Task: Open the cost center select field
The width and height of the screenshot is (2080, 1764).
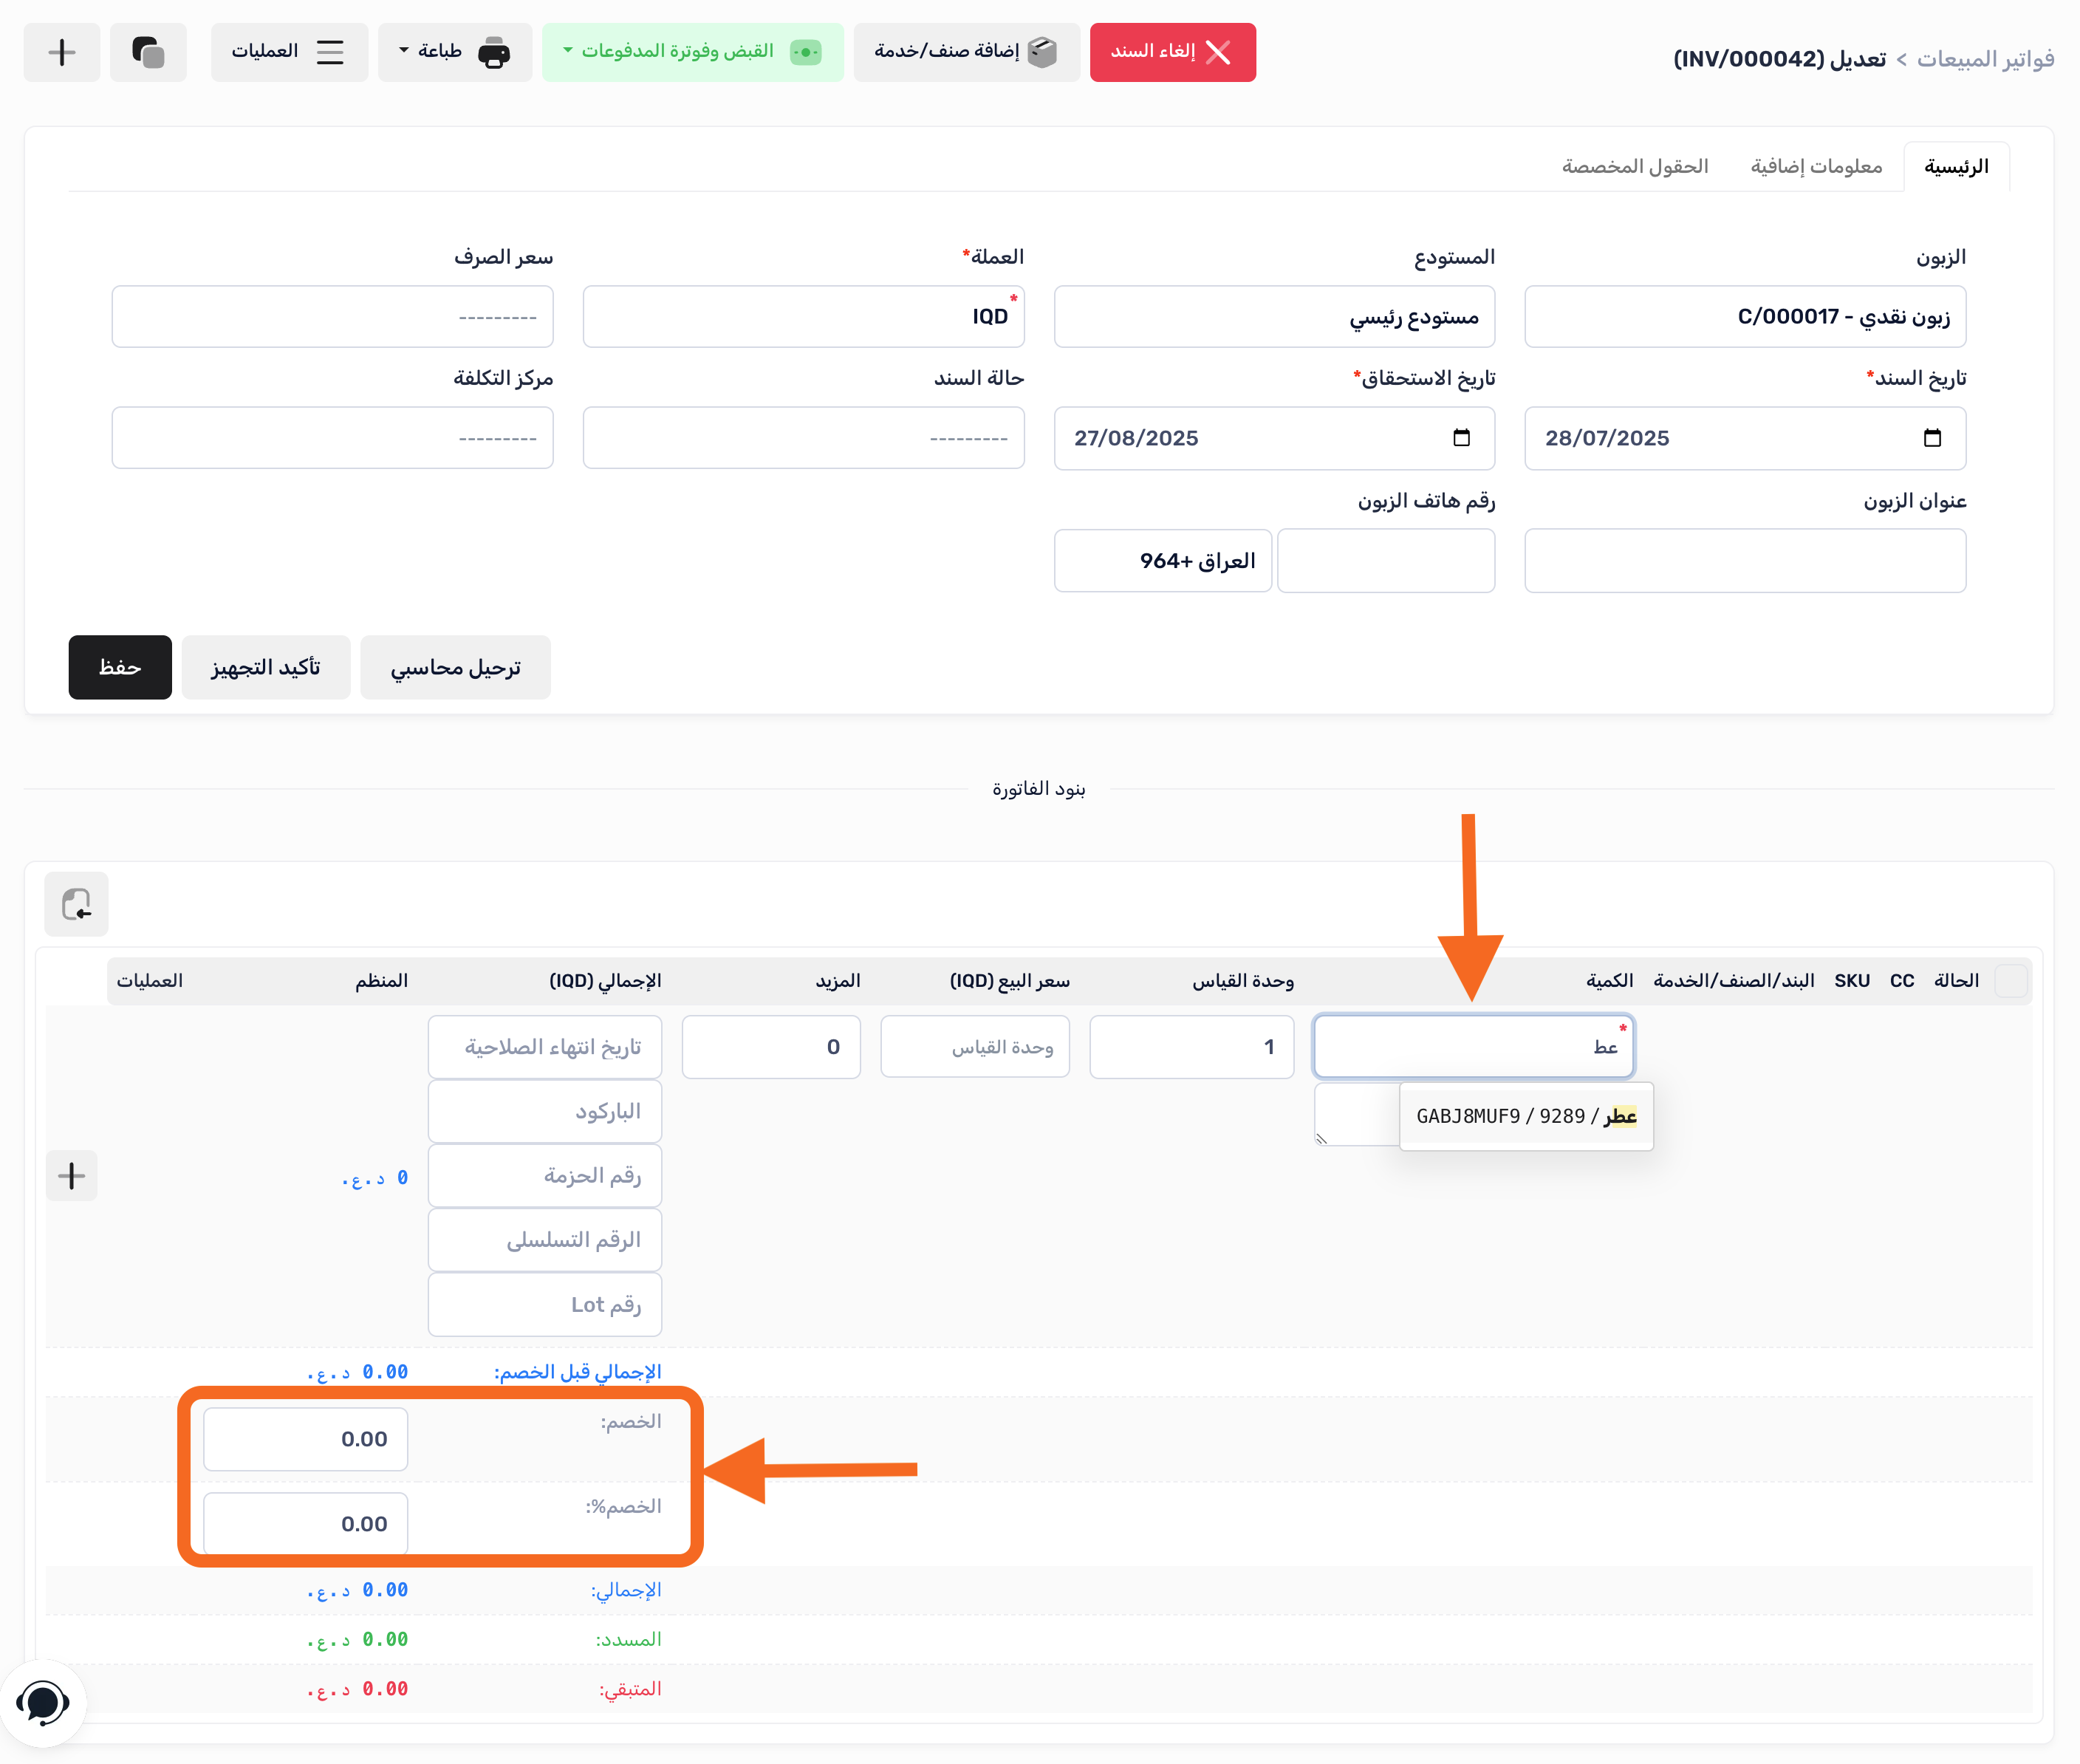Action: (332, 438)
